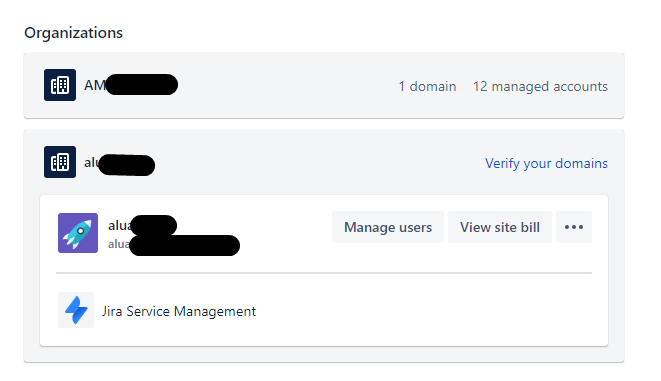Click the Jira Service Management product name
This screenshot has height=381, width=661.
coord(179,311)
